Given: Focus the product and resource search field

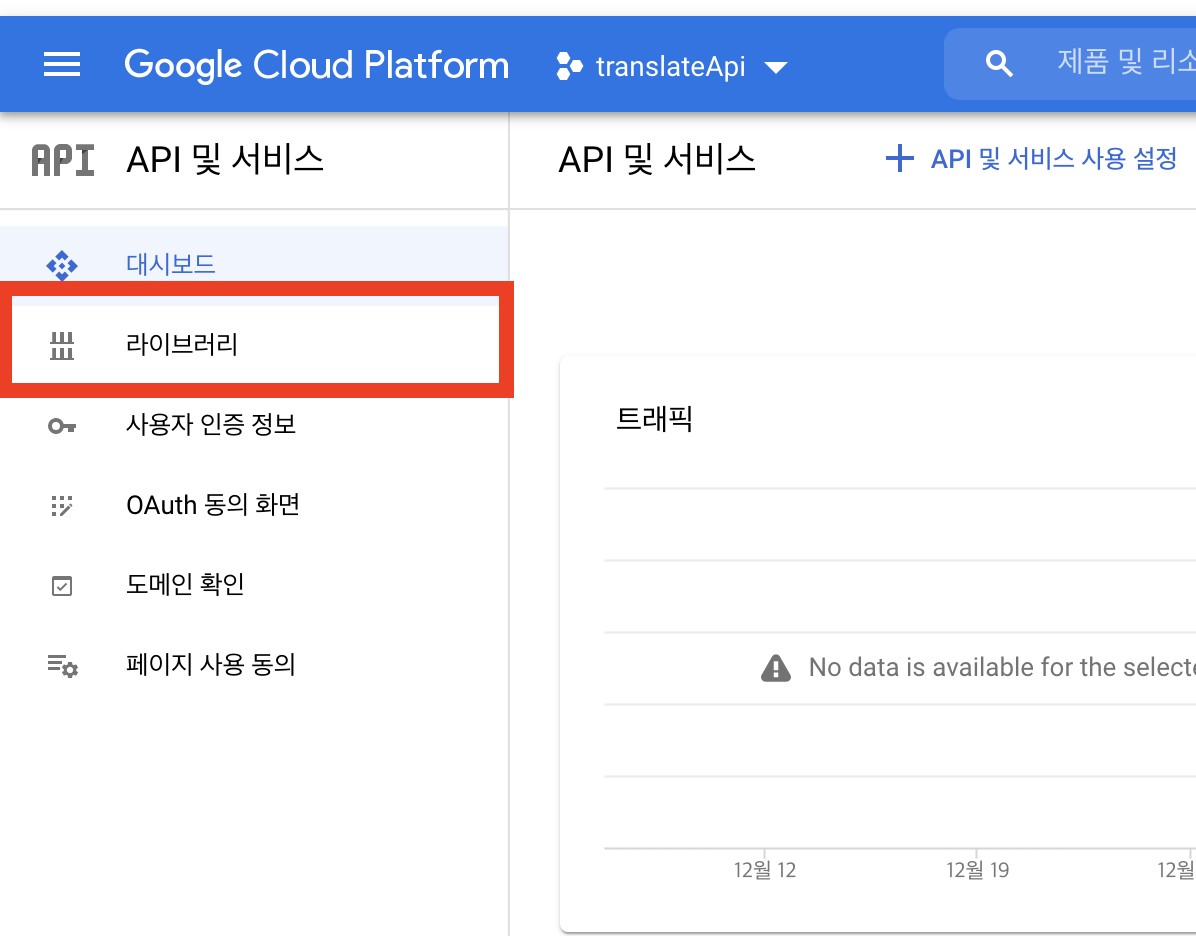Looking at the screenshot, I should pyautogui.click(x=1070, y=64).
